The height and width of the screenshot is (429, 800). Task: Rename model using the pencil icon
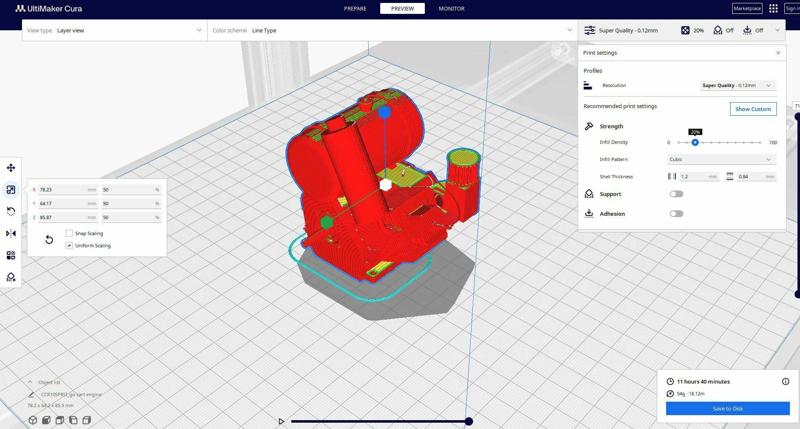coord(32,394)
